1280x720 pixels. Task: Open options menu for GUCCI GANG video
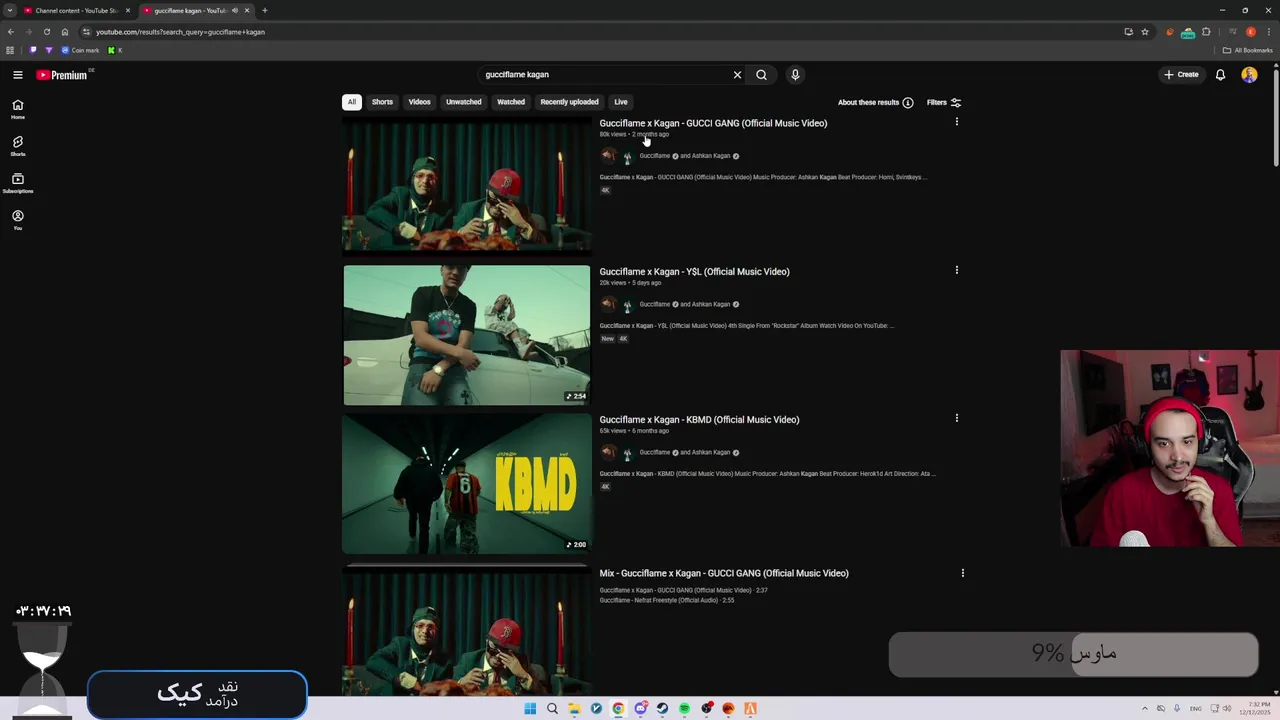pyautogui.click(x=957, y=122)
